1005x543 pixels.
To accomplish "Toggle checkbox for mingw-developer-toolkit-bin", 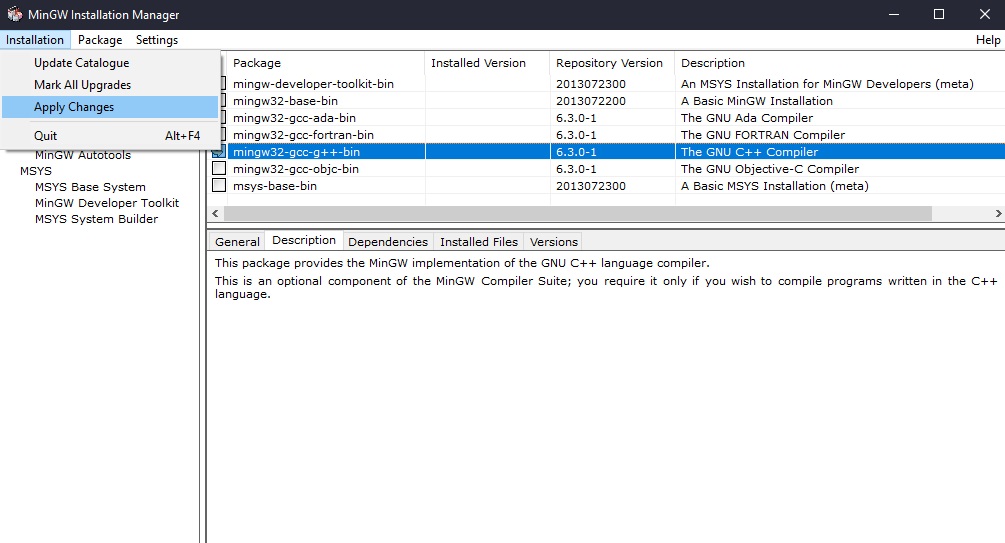I will click(x=223, y=83).
